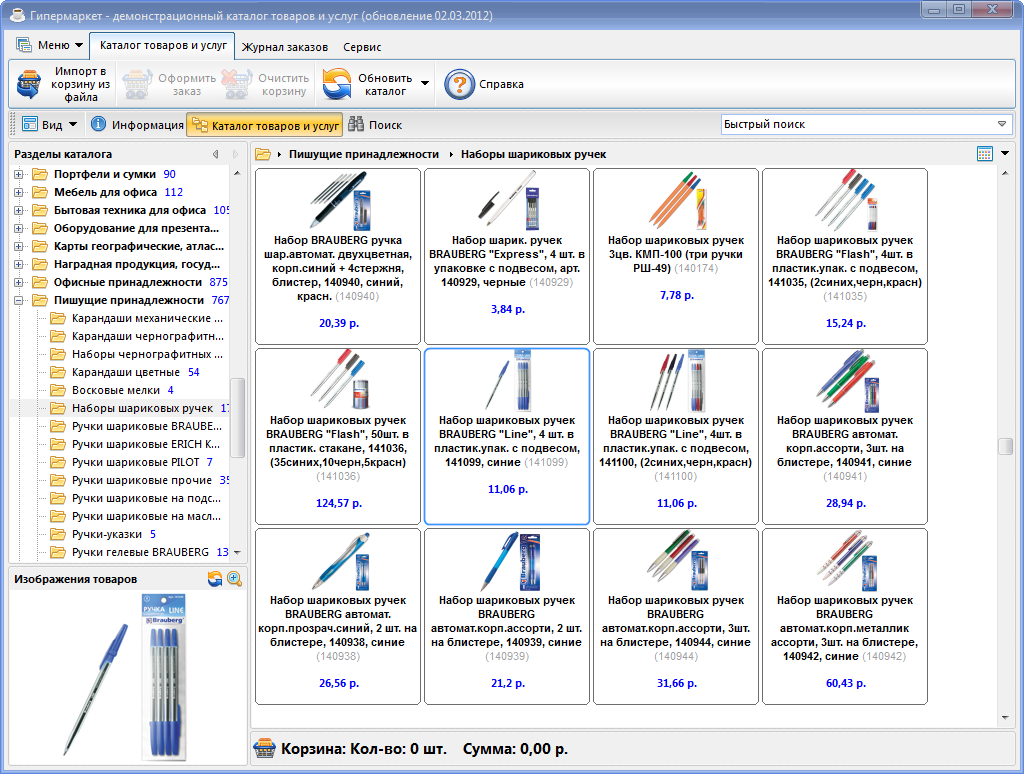Click Импорт в корзину из файла
Screen dimensions: 1024x774
pos(64,84)
